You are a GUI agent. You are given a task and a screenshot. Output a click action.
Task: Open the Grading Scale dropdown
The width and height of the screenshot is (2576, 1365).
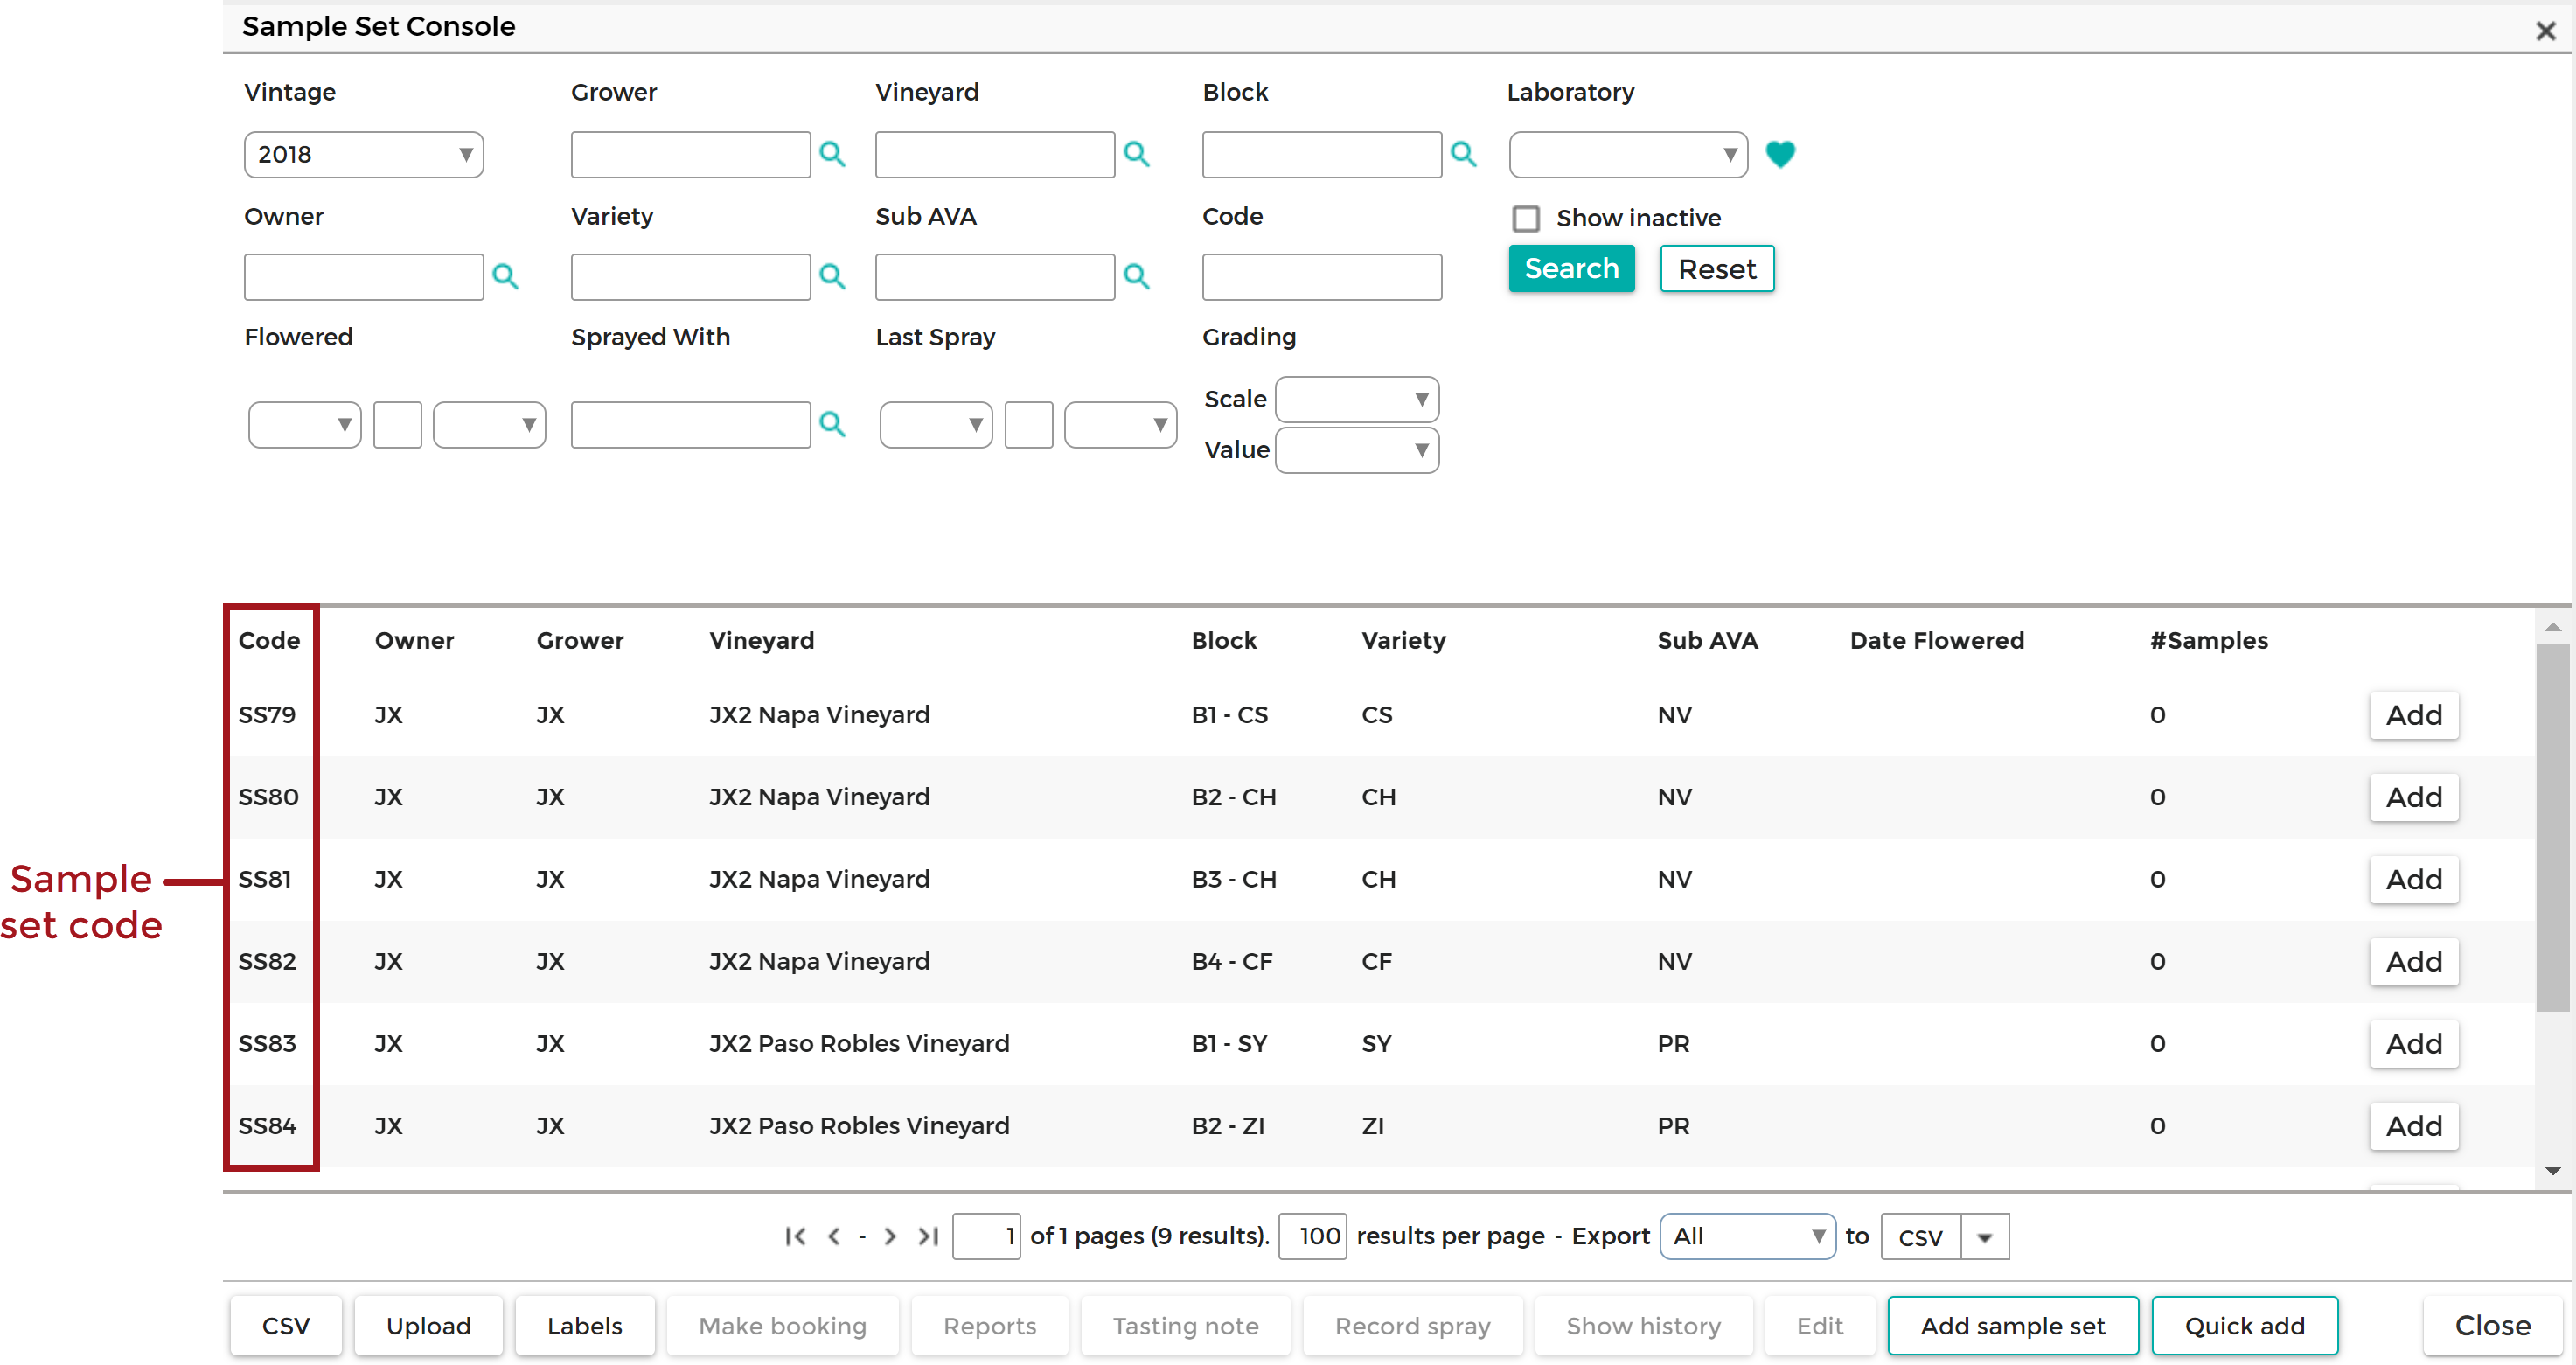[1357, 399]
